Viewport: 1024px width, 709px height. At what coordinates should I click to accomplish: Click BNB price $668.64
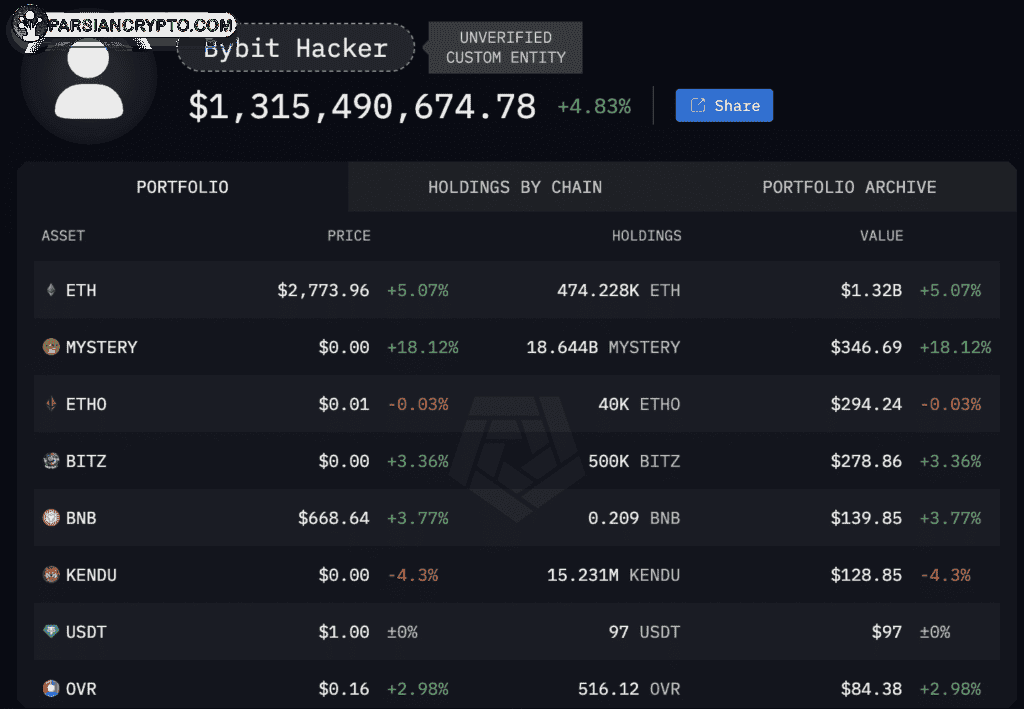coord(334,518)
